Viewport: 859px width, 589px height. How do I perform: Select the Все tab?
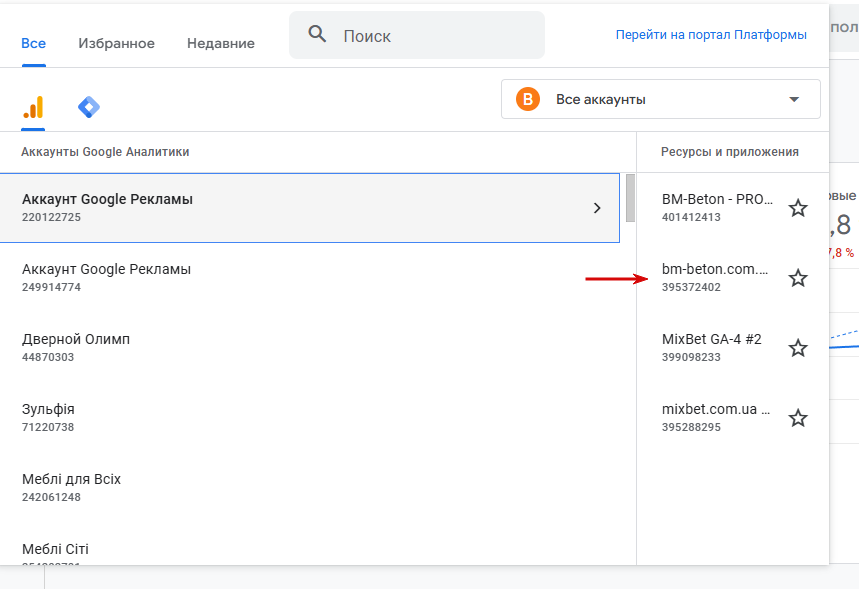[33, 43]
